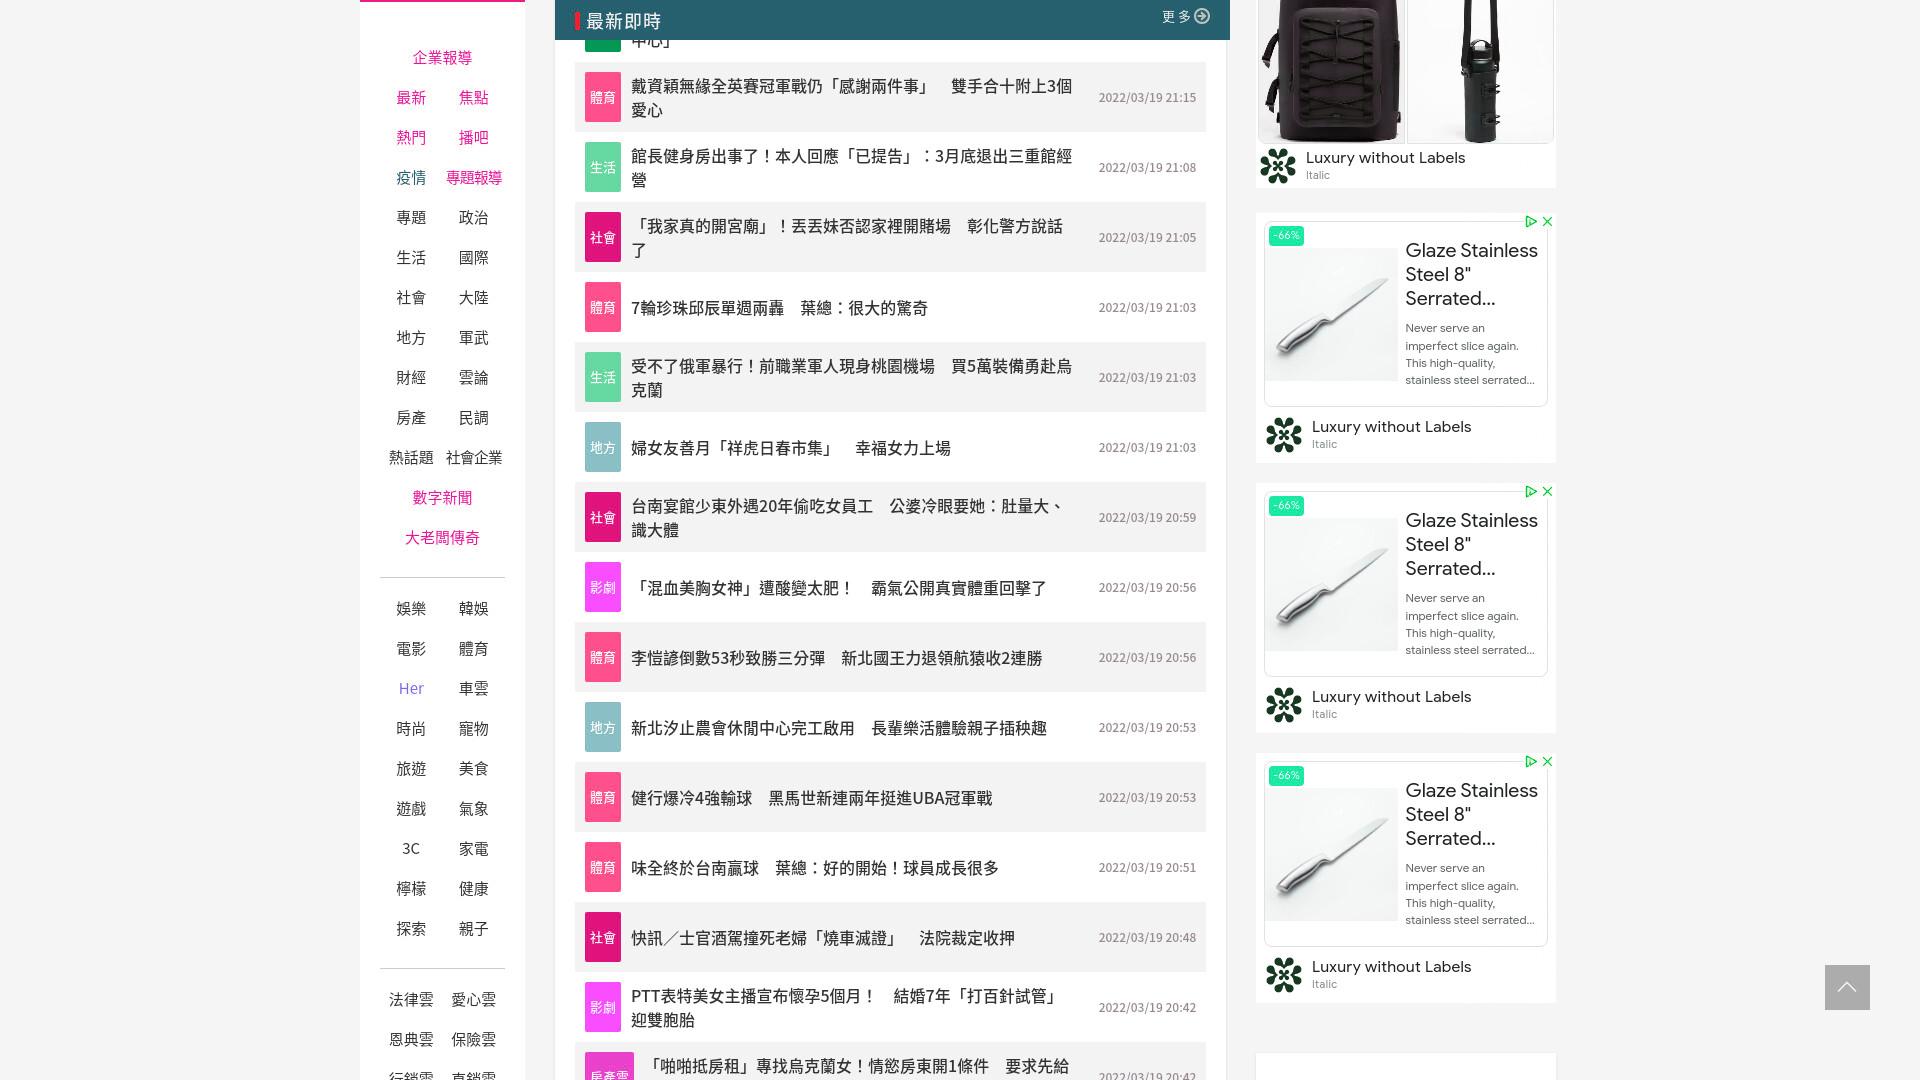Go to 3C section in sidebar
Screen dimensions: 1920x1080
(x=411, y=849)
